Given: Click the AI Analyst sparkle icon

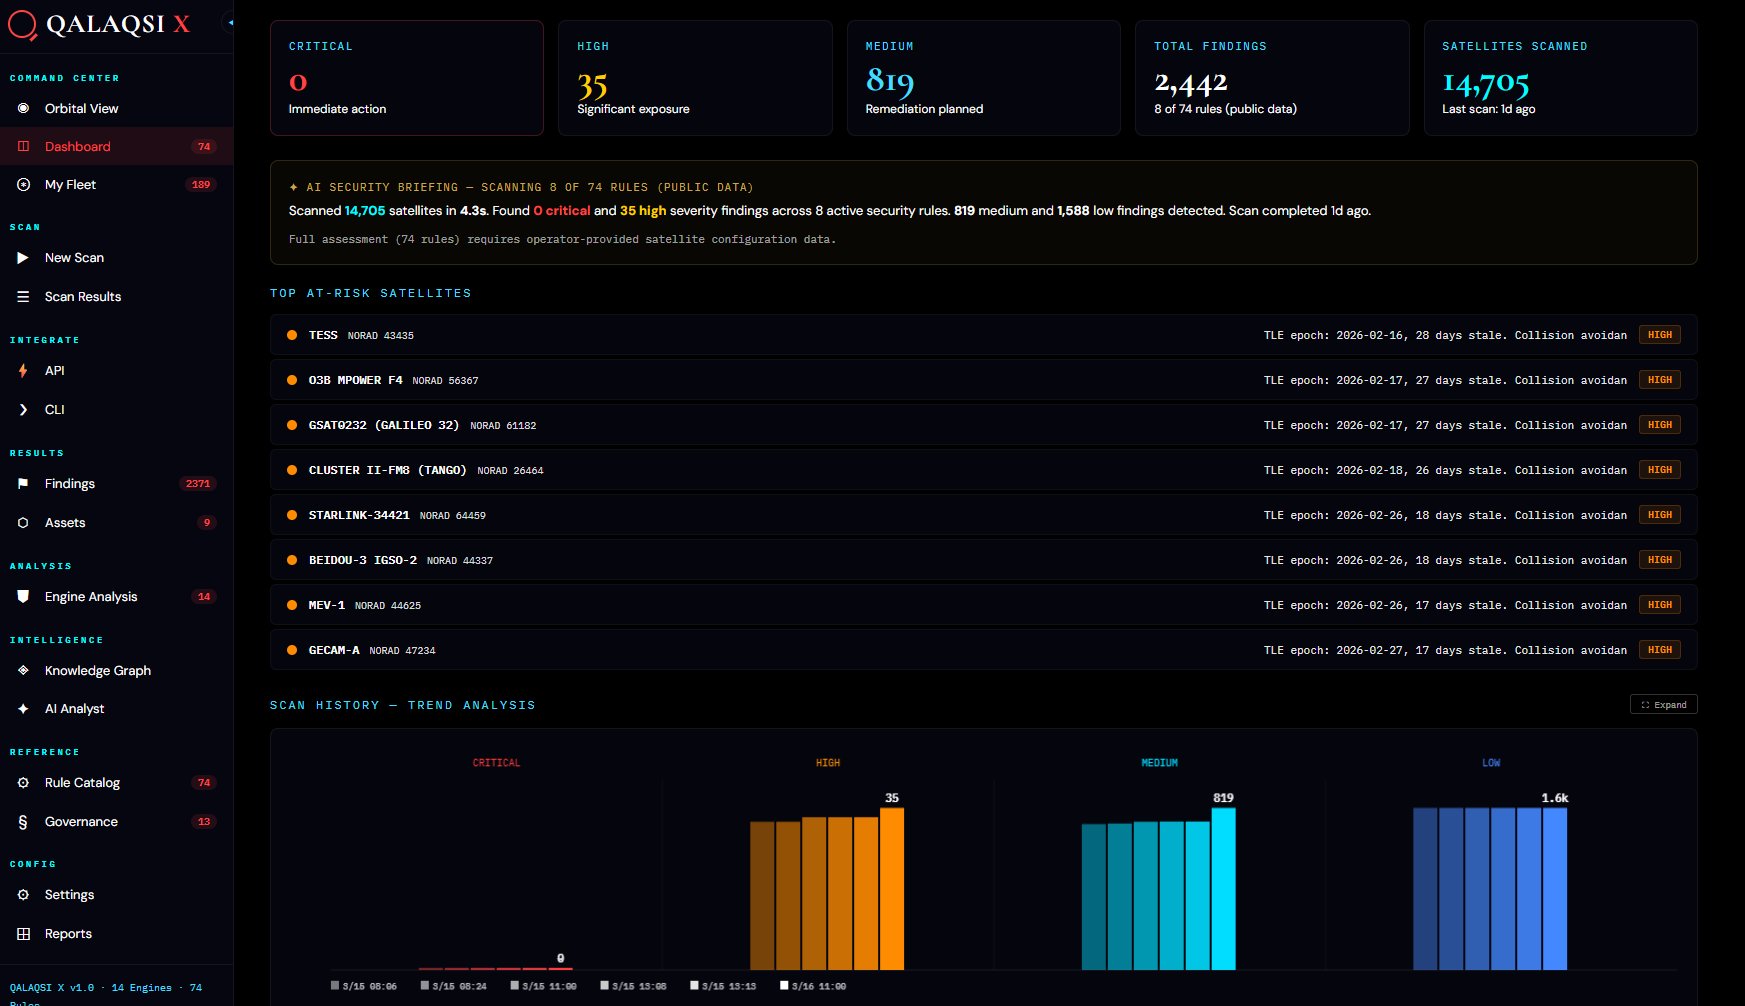Looking at the screenshot, I should click(21, 708).
